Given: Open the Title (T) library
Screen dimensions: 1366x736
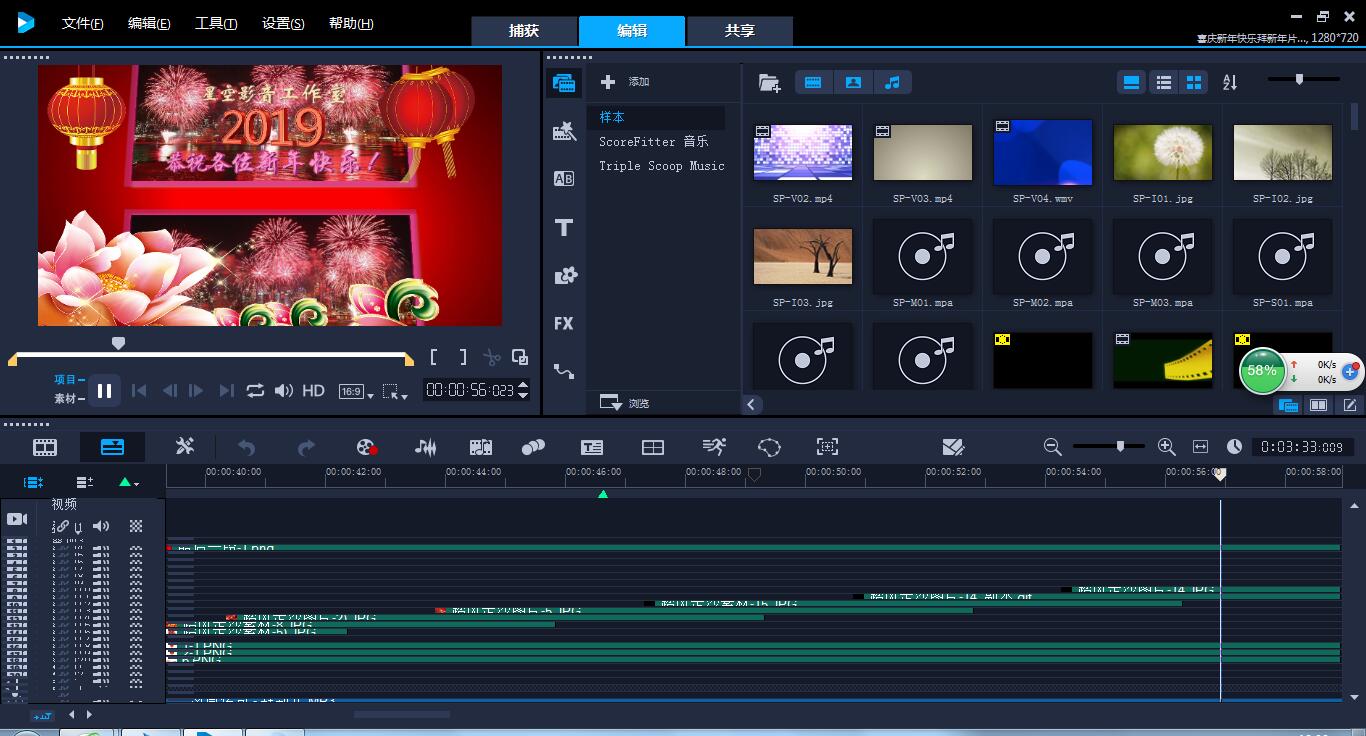Looking at the screenshot, I should tap(564, 228).
